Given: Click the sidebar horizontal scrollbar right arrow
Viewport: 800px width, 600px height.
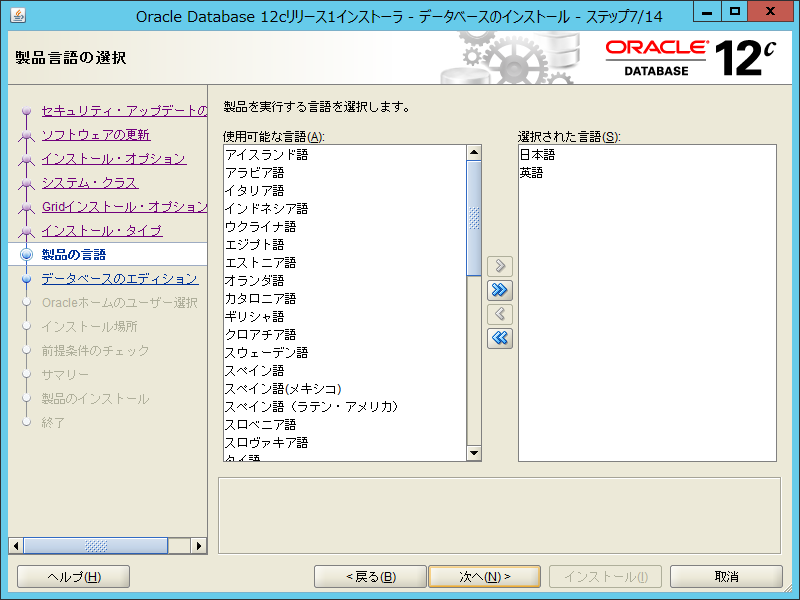Looking at the screenshot, I should (x=199, y=546).
